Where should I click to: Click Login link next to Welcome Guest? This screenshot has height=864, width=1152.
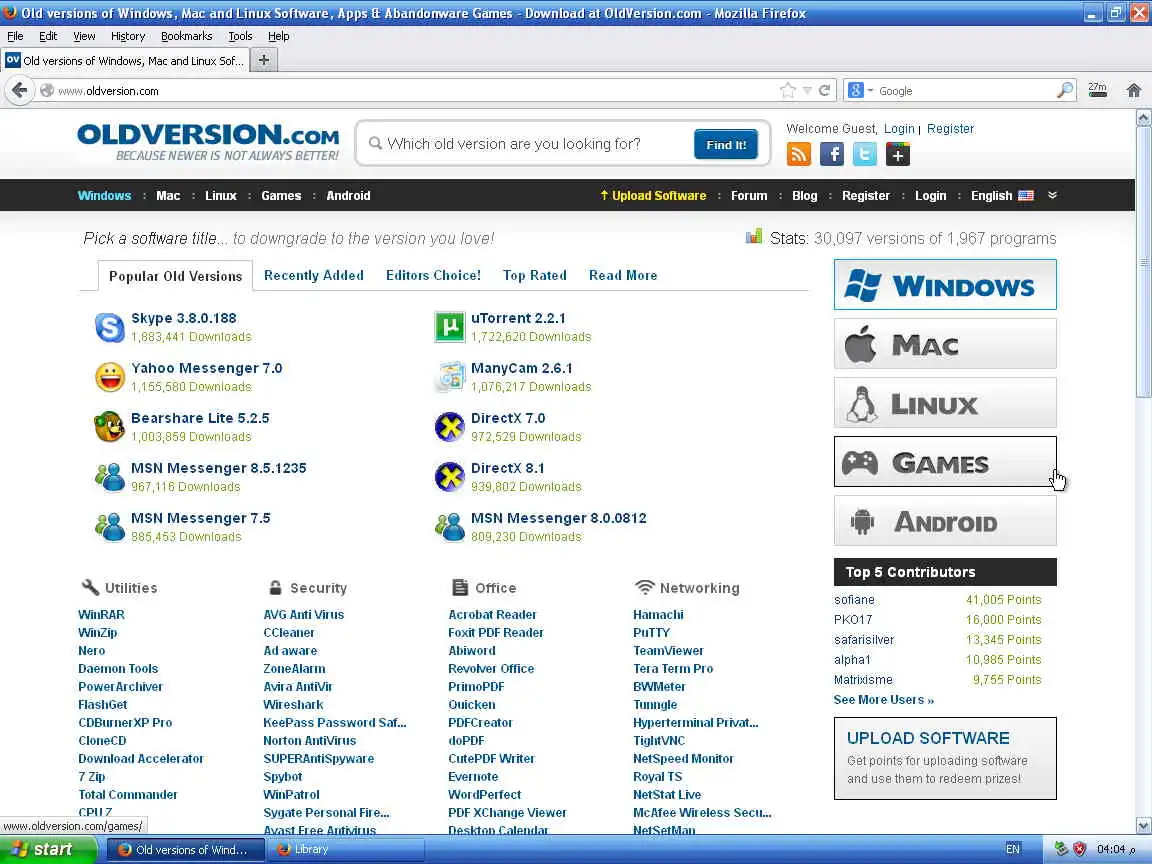899,129
